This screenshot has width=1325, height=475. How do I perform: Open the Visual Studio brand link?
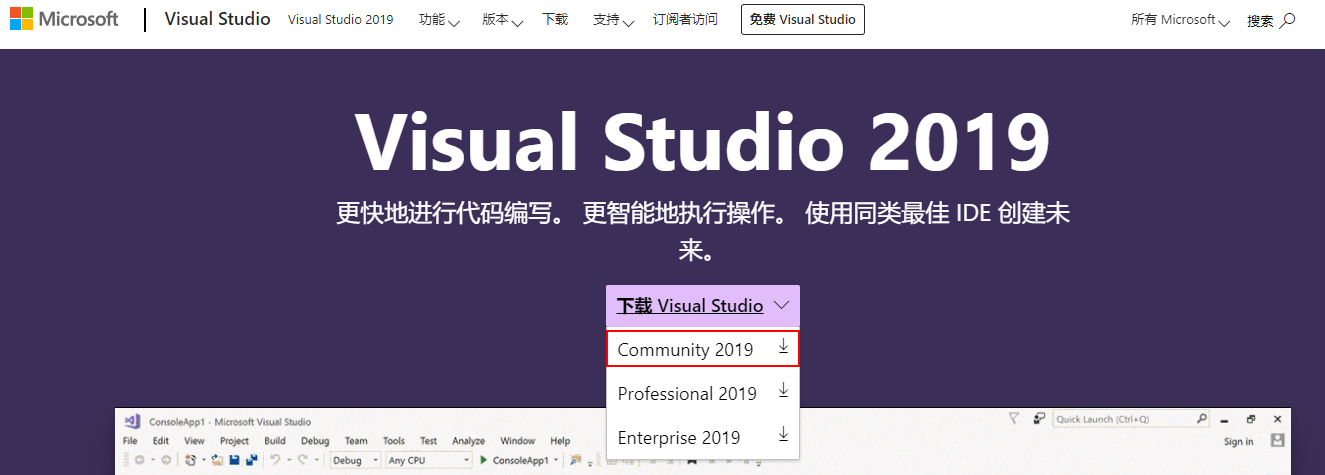coord(217,19)
